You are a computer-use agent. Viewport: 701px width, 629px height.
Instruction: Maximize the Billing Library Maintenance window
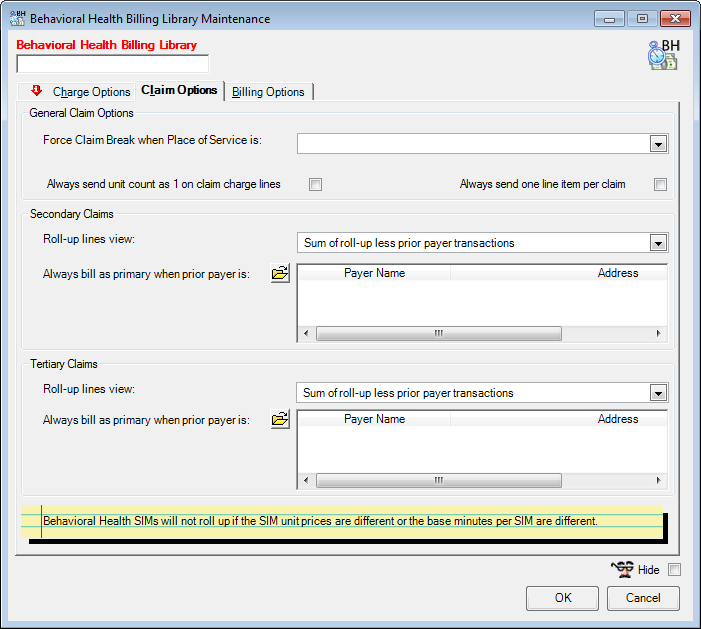tap(642, 19)
